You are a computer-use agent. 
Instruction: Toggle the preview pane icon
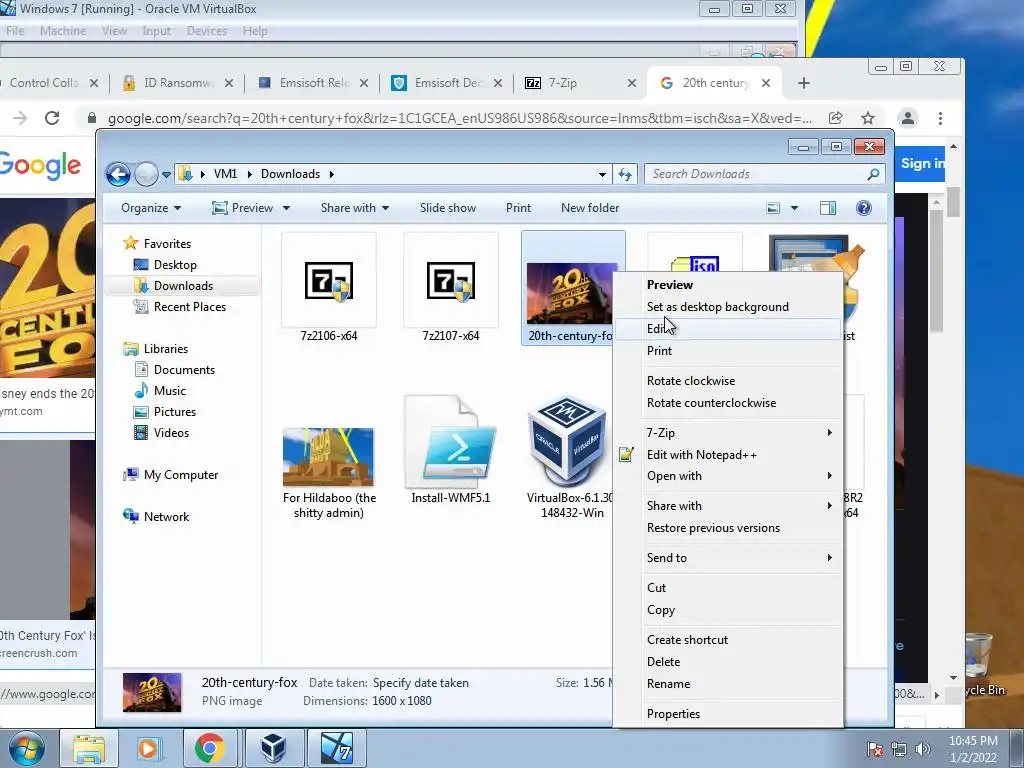827,208
